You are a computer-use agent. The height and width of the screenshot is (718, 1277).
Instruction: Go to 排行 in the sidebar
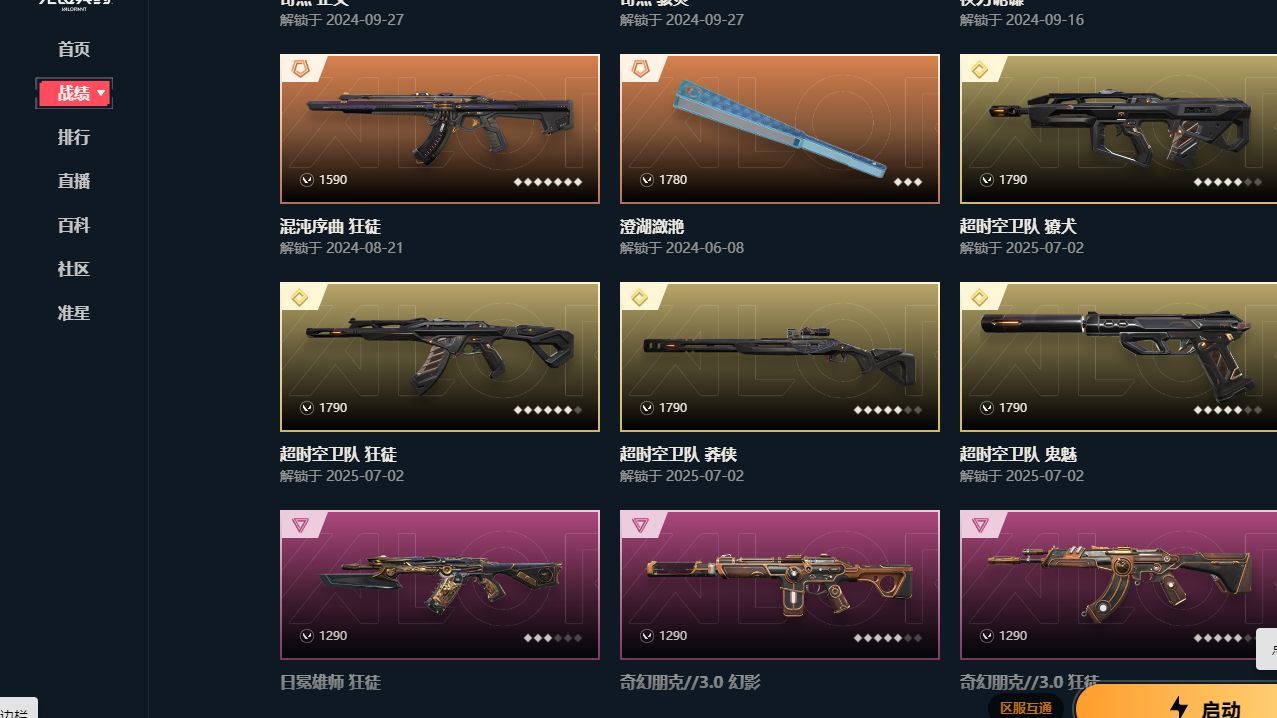point(74,137)
